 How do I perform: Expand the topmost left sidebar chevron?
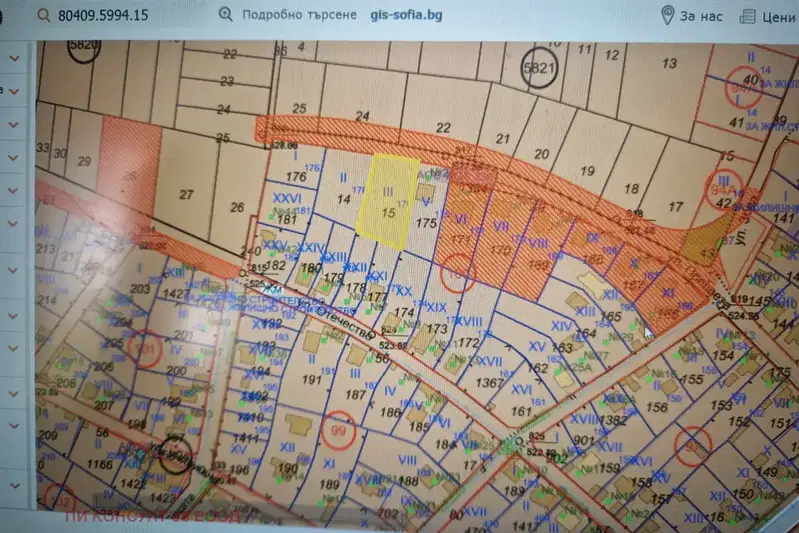tap(14, 58)
